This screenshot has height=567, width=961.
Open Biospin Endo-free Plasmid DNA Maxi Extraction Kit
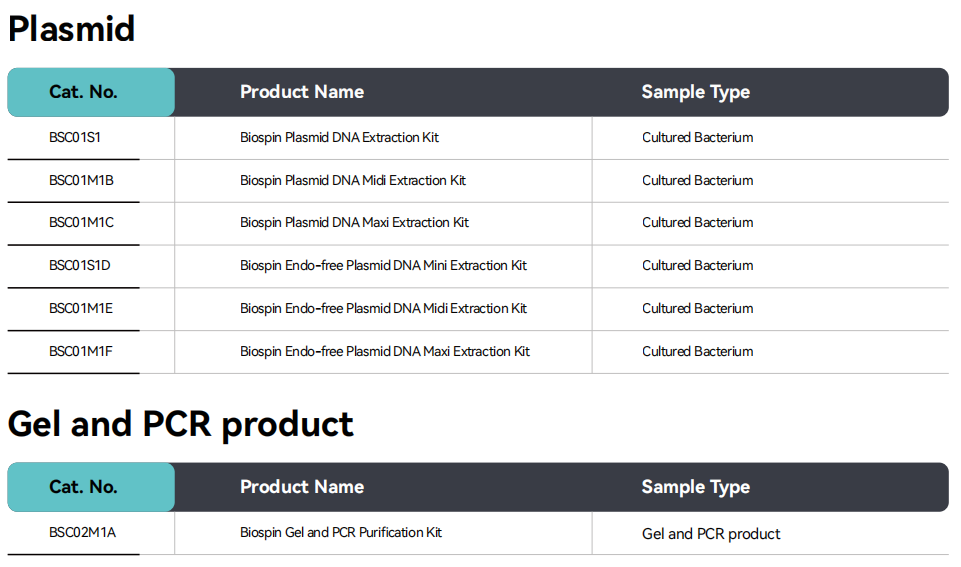384,351
